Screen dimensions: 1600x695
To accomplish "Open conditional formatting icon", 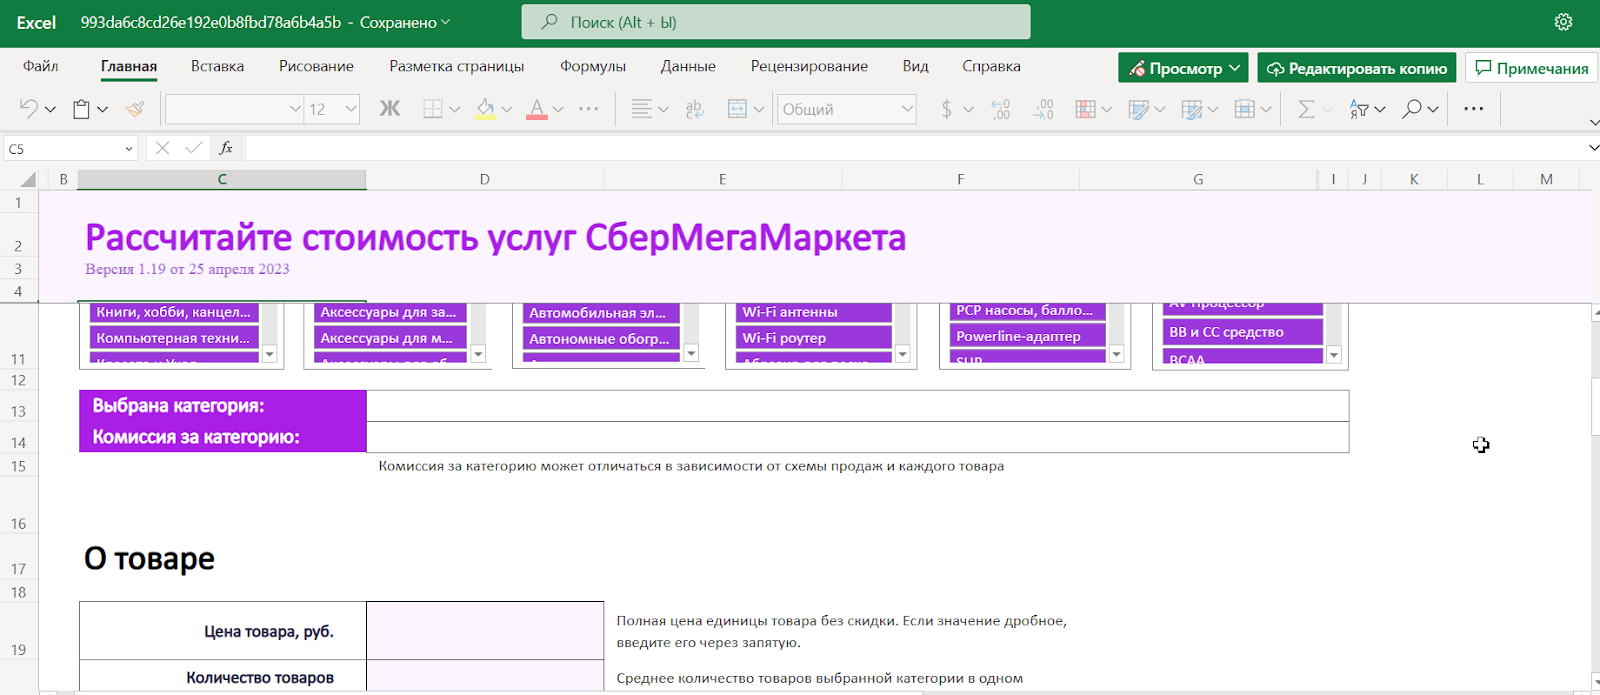I will tap(1085, 109).
